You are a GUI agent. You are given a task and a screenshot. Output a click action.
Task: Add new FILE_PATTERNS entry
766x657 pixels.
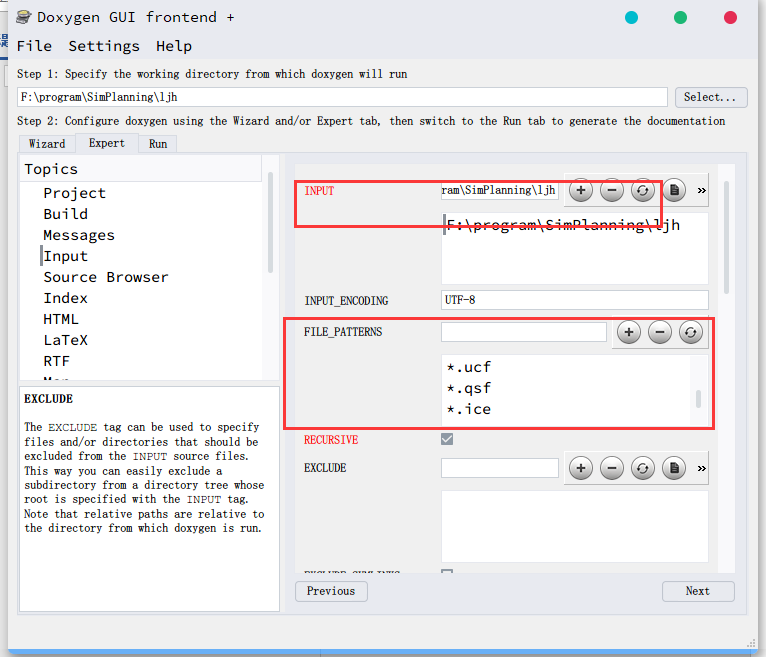pyautogui.click(x=629, y=332)
